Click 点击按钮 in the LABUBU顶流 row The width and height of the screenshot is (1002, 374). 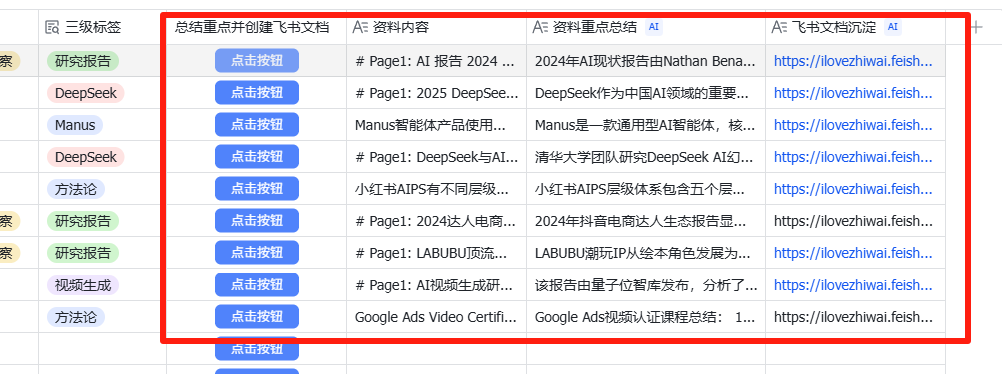click(257, 253)
